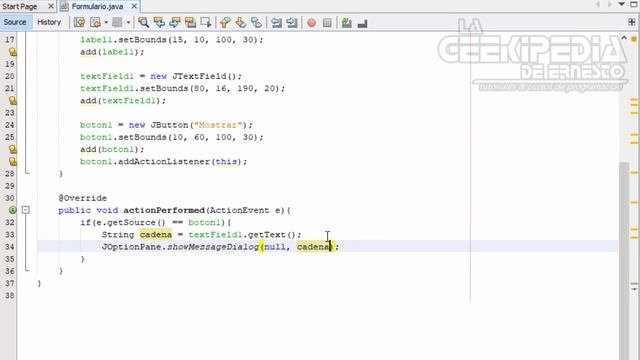Select the Formulario.java tab

[x=97, y=6]
